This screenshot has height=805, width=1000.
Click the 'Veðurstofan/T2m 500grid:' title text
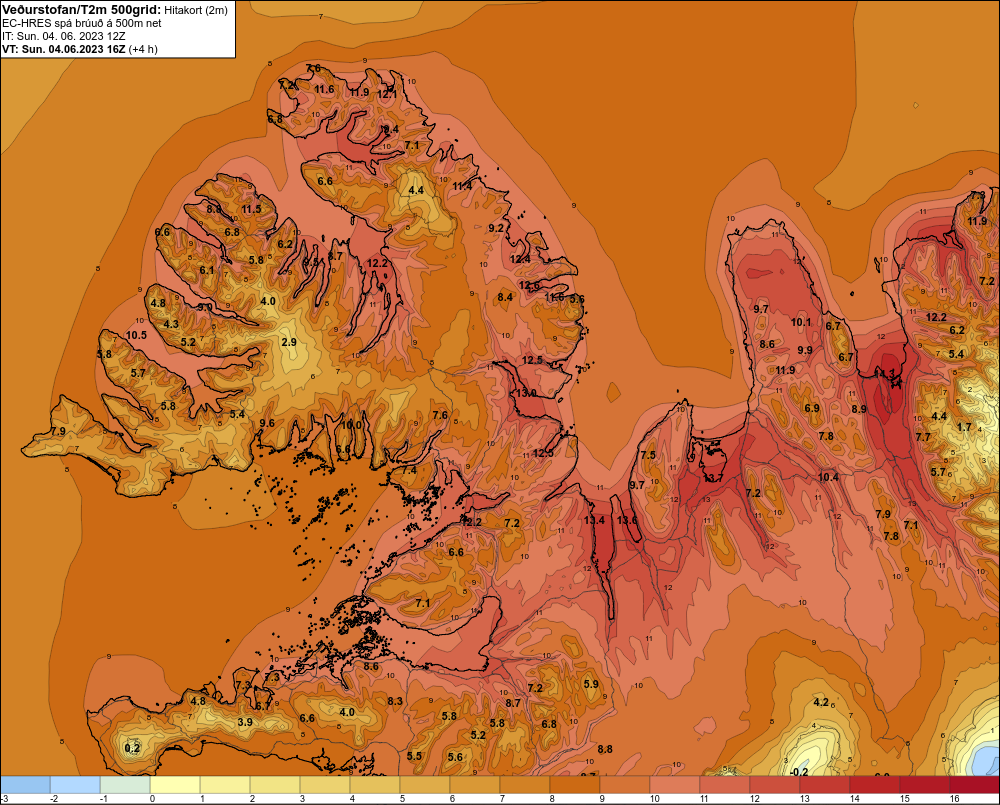click(x=82, y=10)
